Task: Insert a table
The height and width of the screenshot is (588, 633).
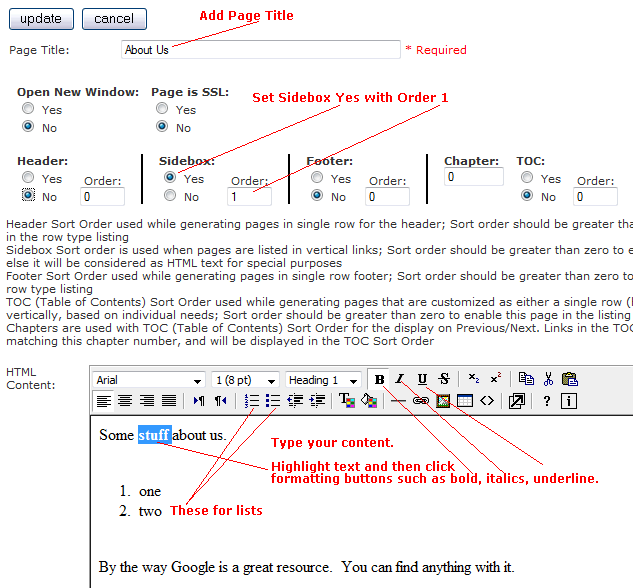Action: [465, 401]
